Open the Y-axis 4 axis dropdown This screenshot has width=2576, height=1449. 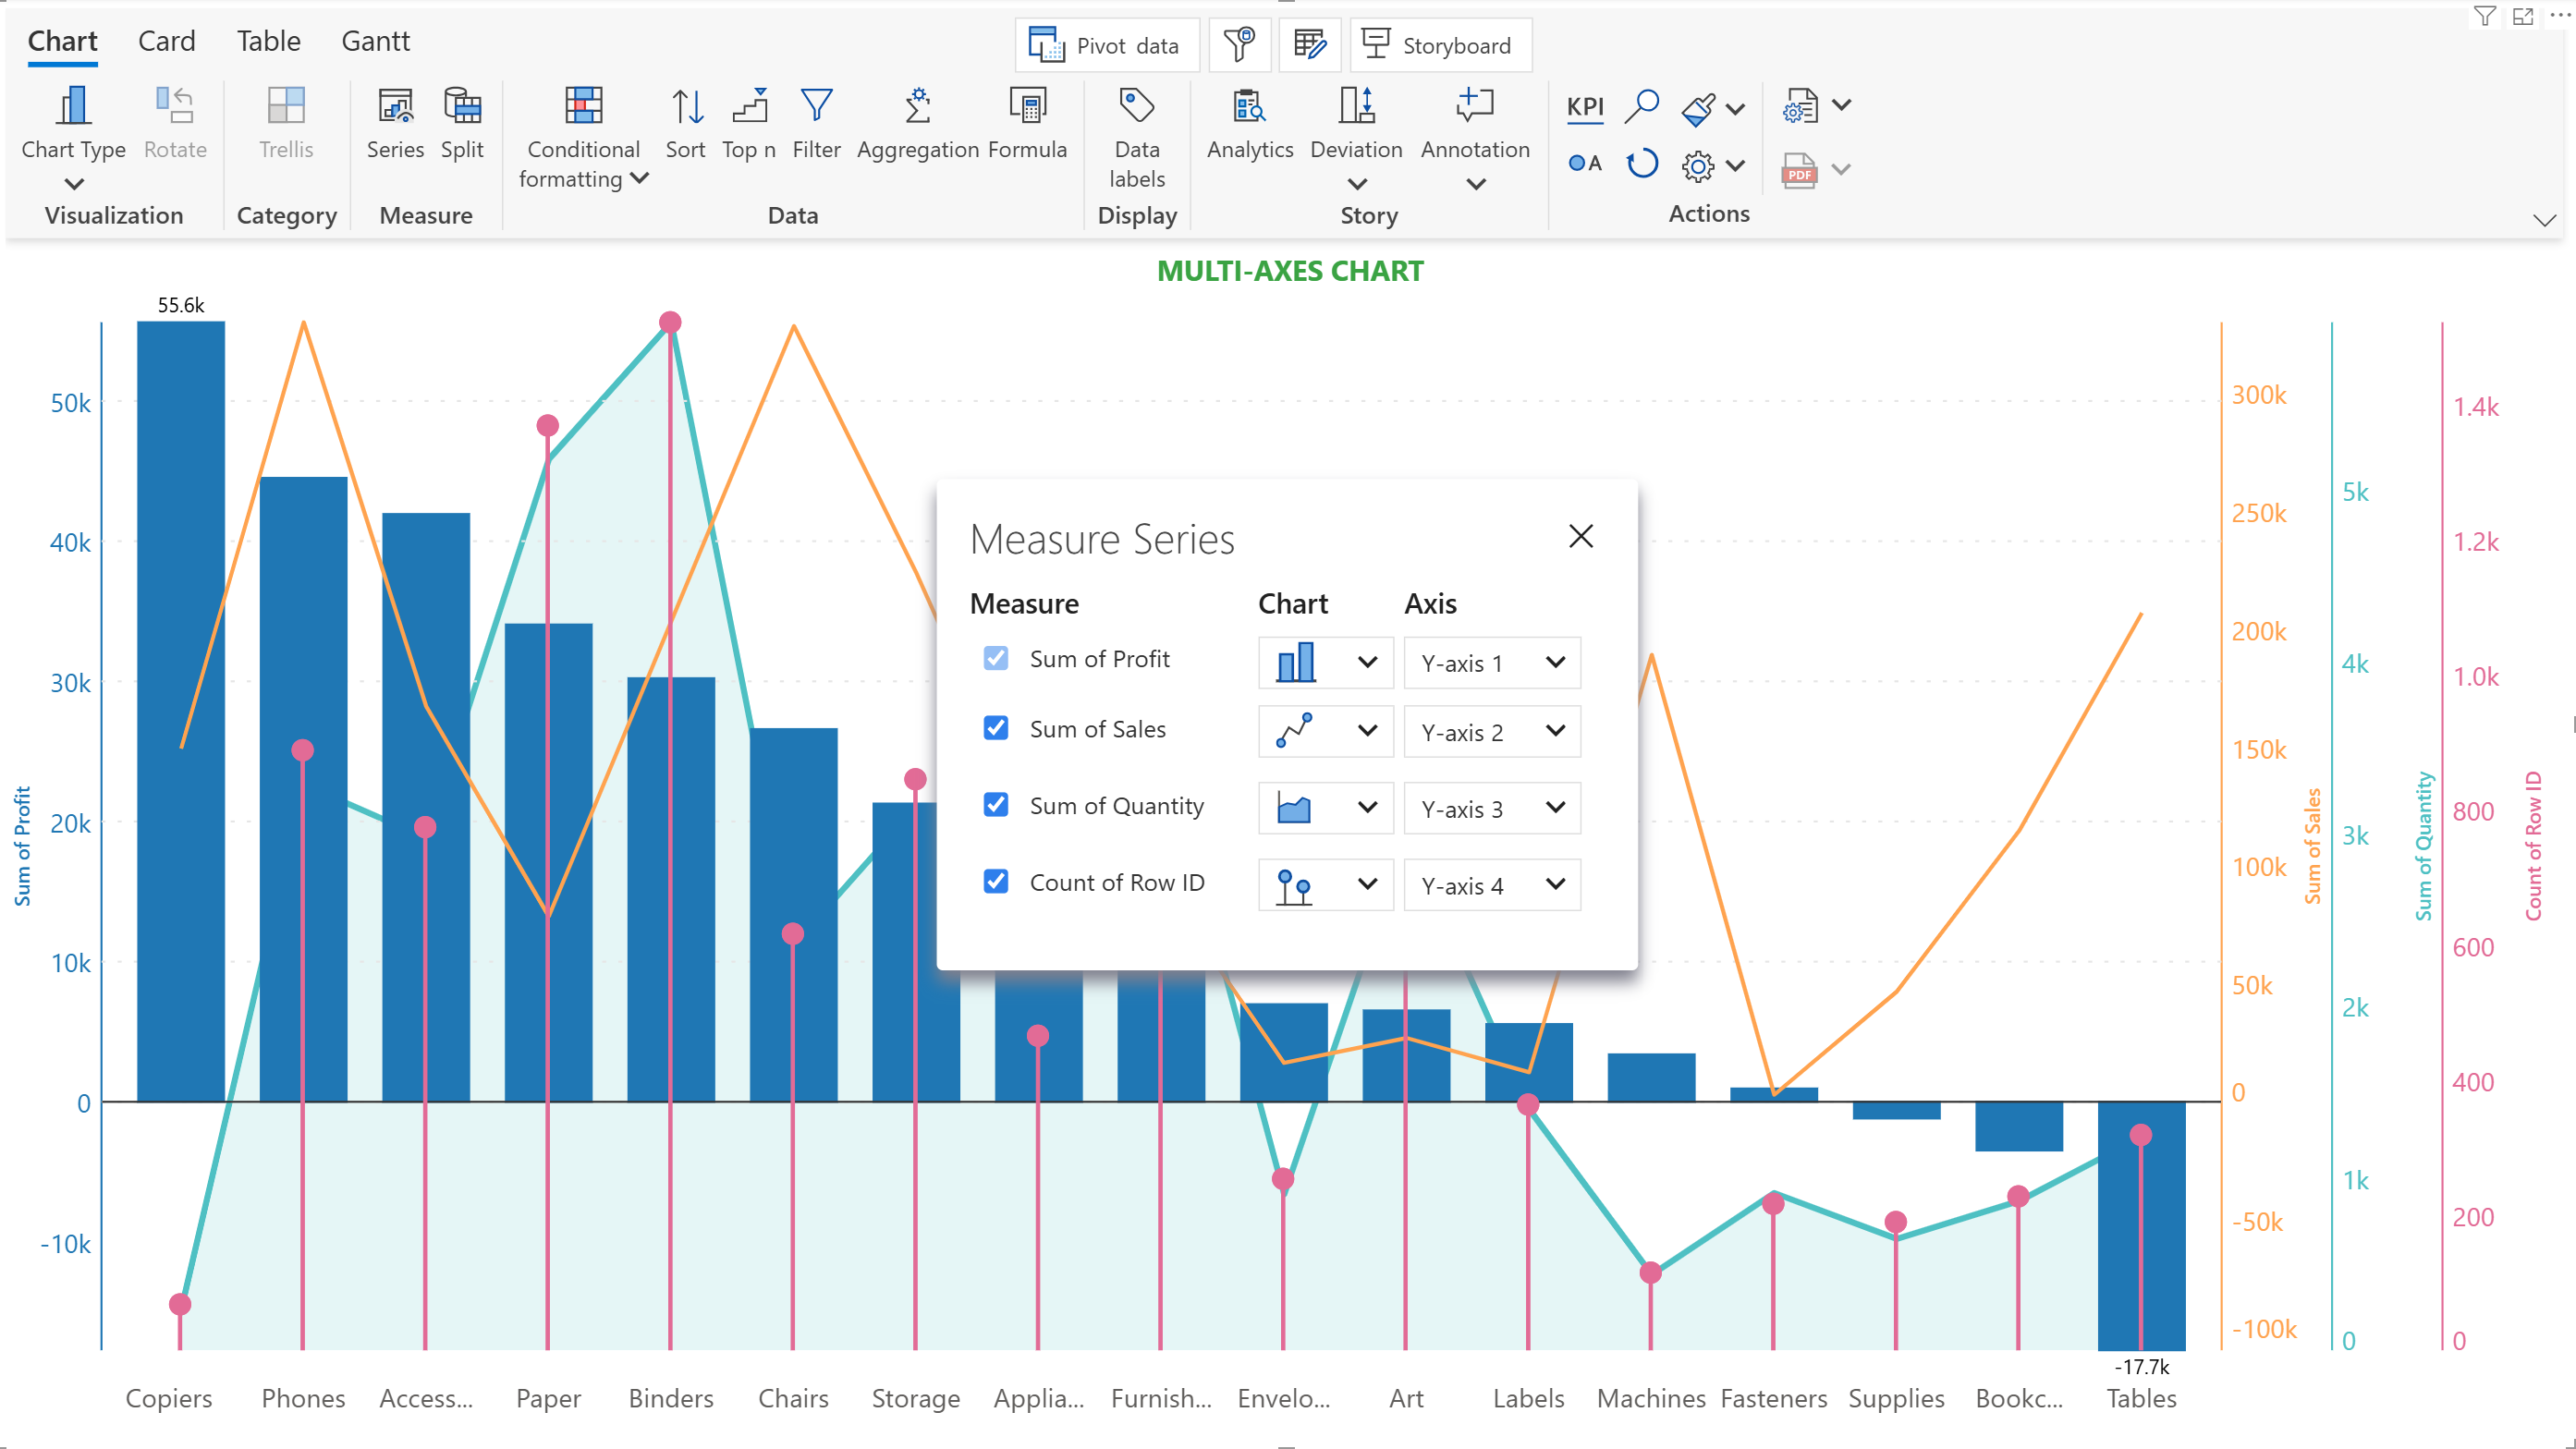[1491, 886]
